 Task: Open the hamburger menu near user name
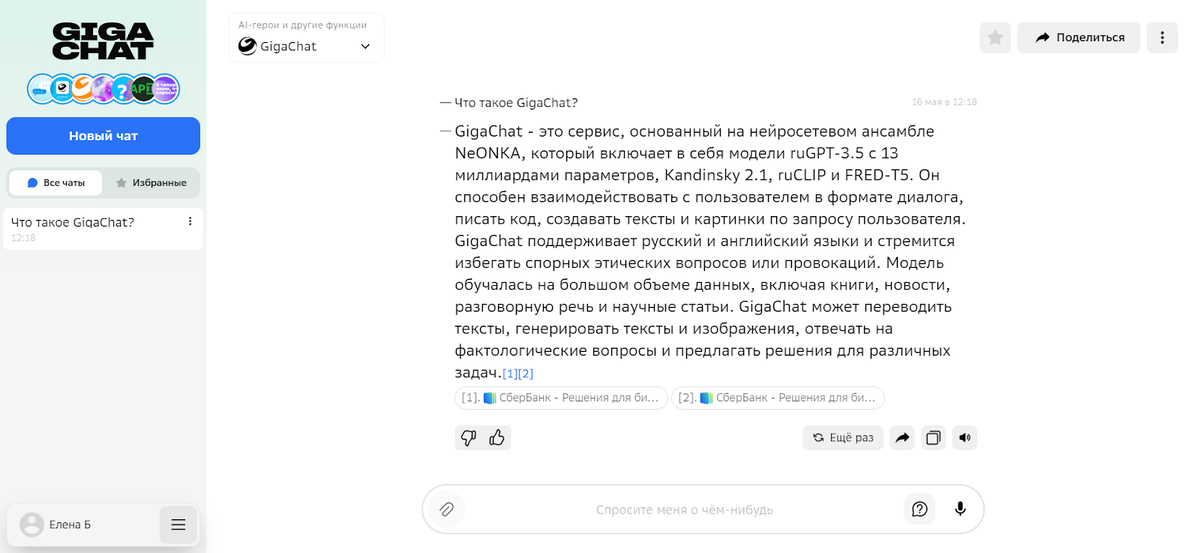pyautogui.click(x=178, y=524)
